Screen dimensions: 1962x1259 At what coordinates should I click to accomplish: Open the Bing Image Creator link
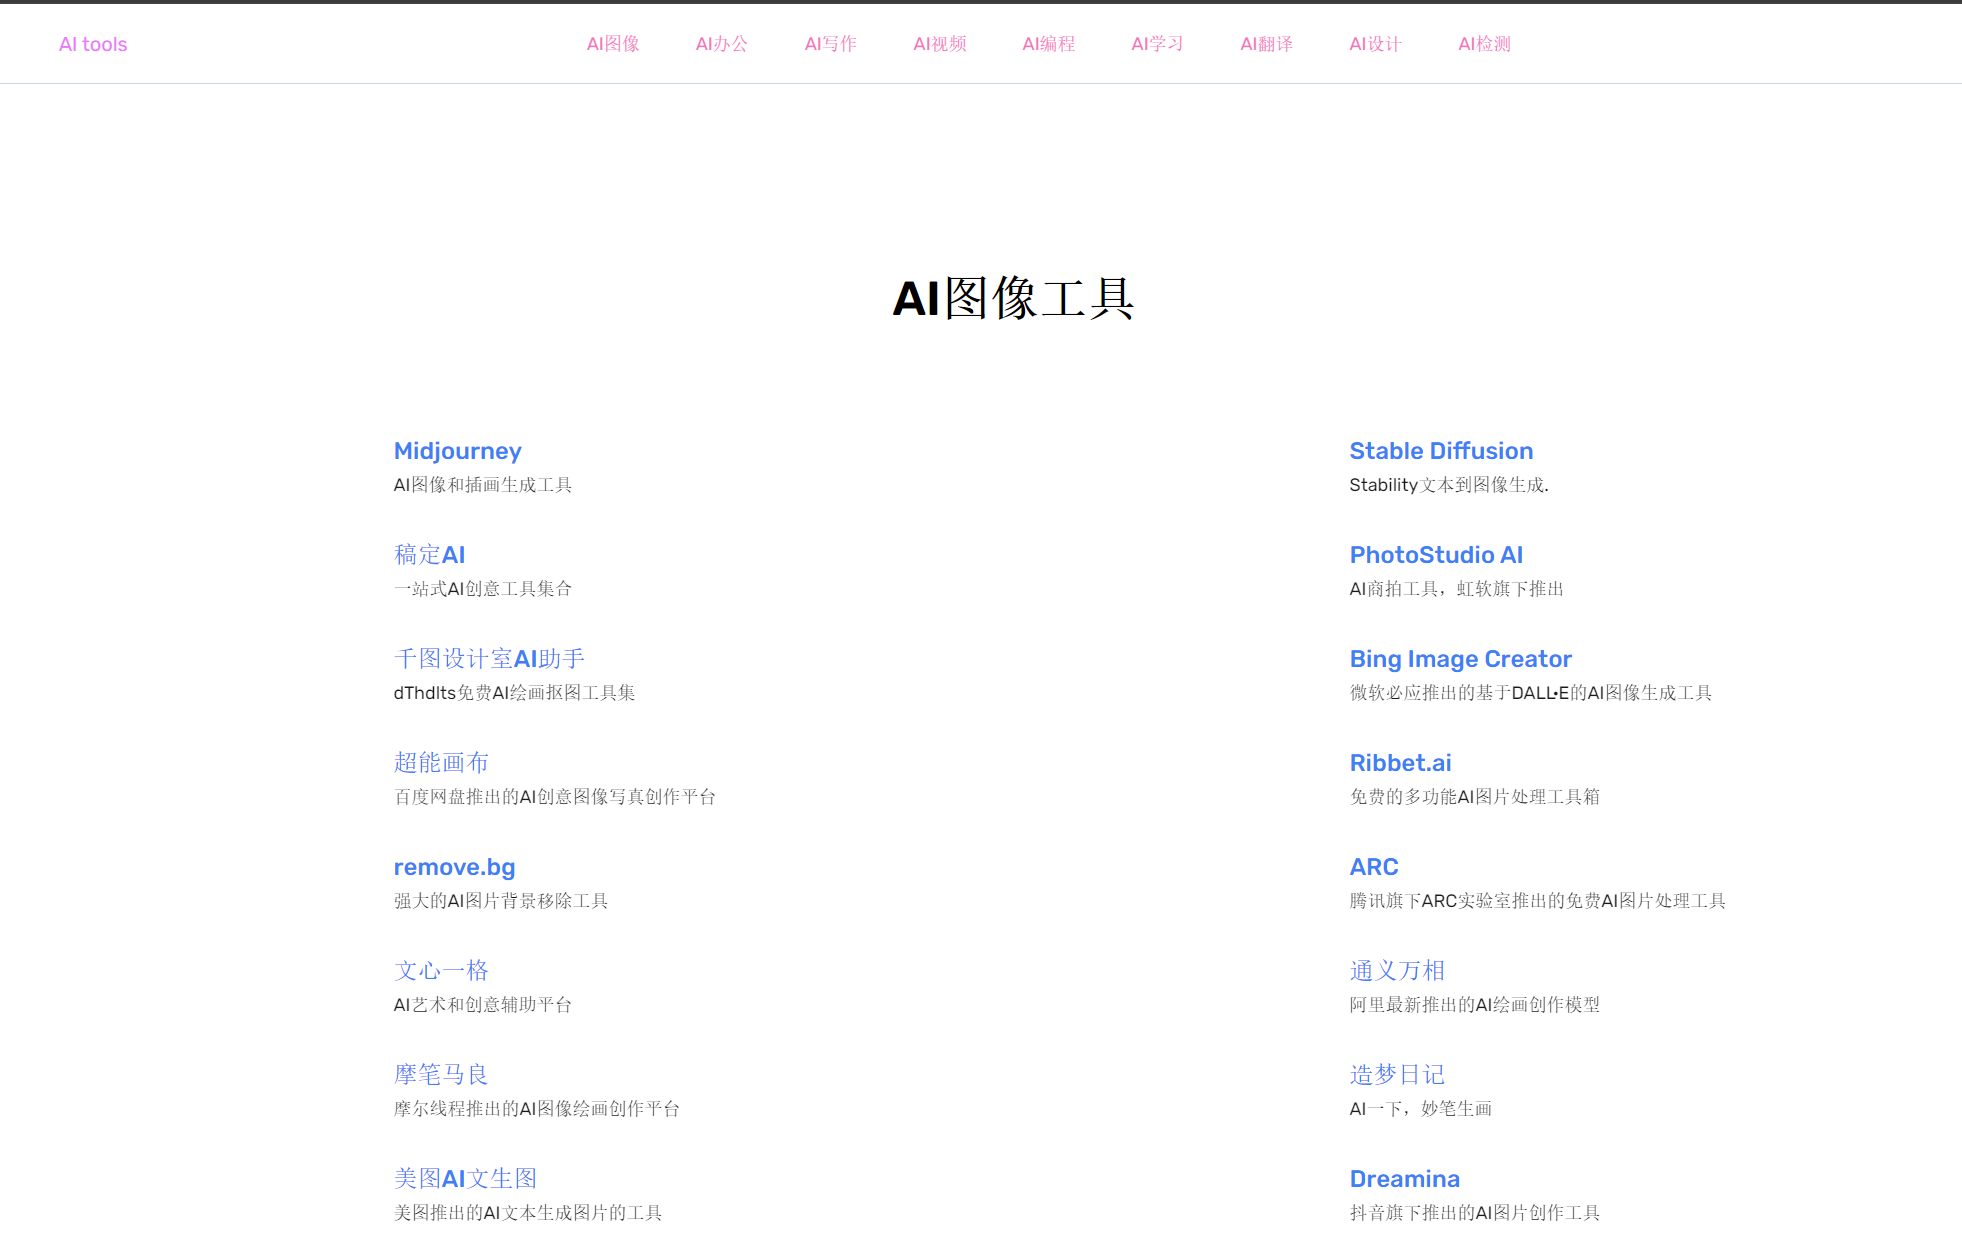click(x=1461, y=659)
